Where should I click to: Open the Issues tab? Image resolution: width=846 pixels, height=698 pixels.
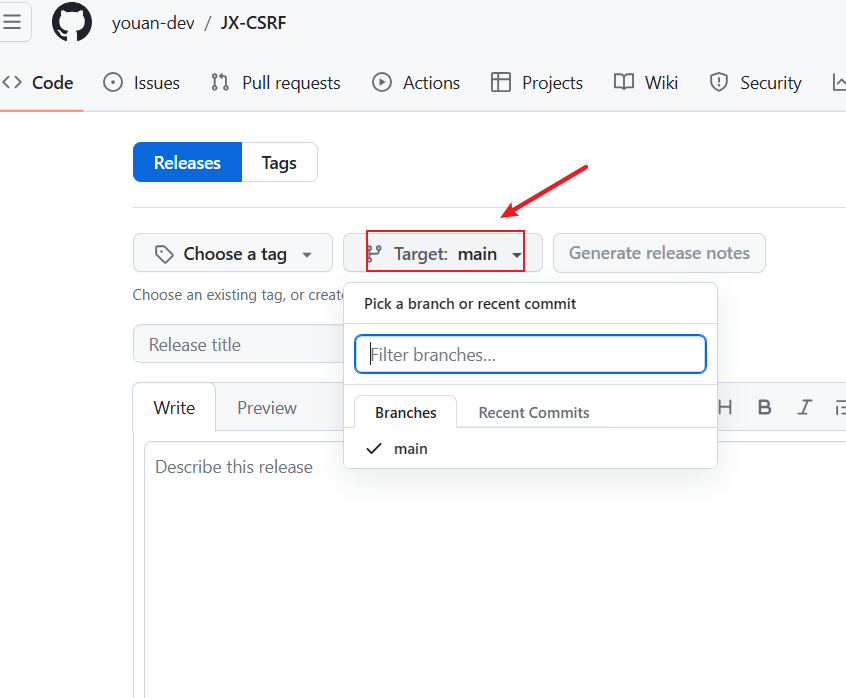coord(142,83)
